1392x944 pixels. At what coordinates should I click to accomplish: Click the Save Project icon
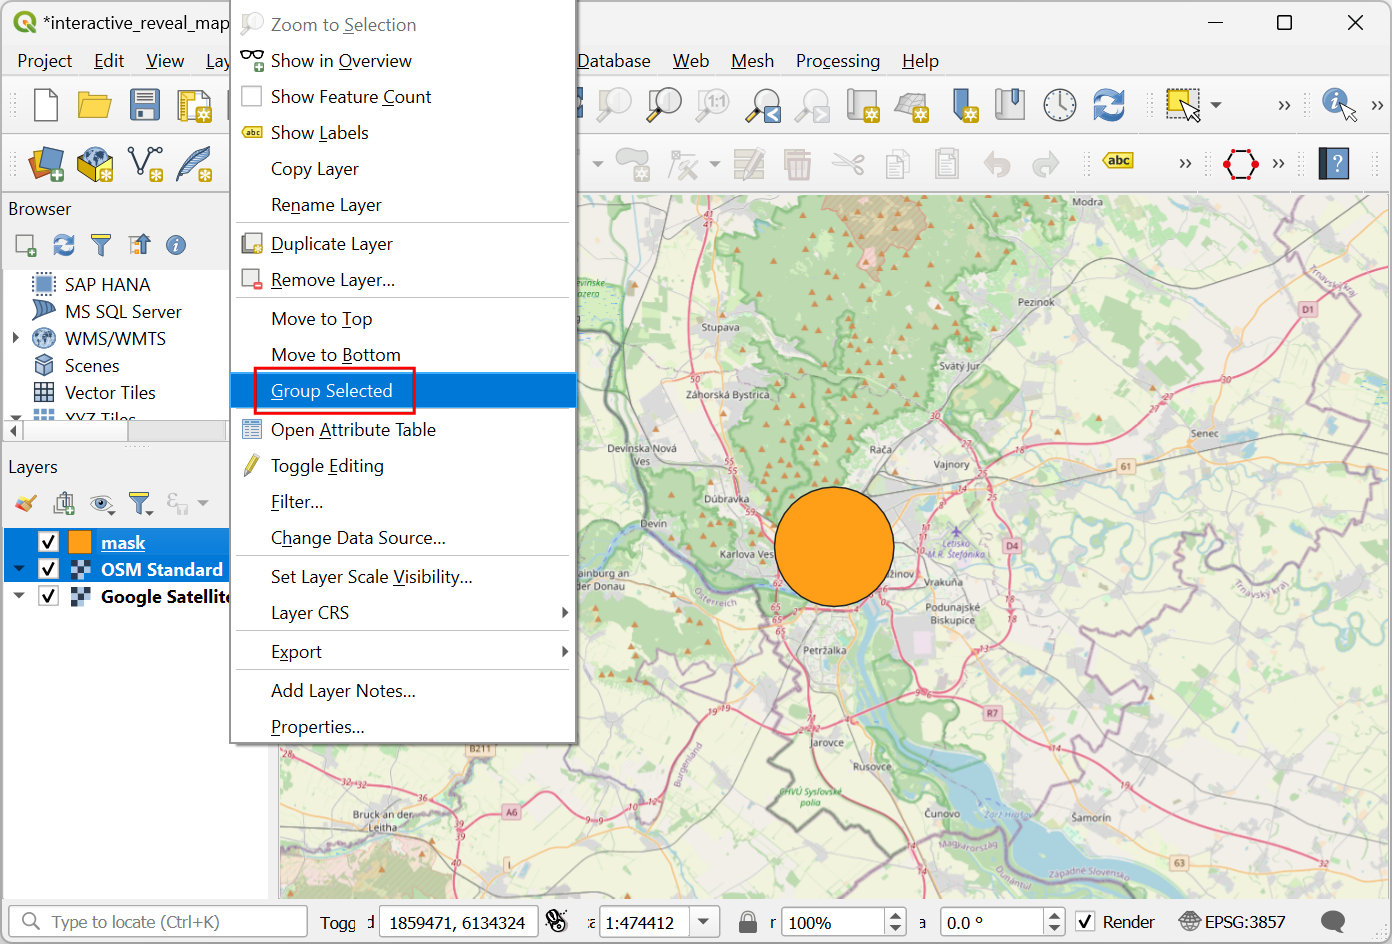[x=145, y=105]
